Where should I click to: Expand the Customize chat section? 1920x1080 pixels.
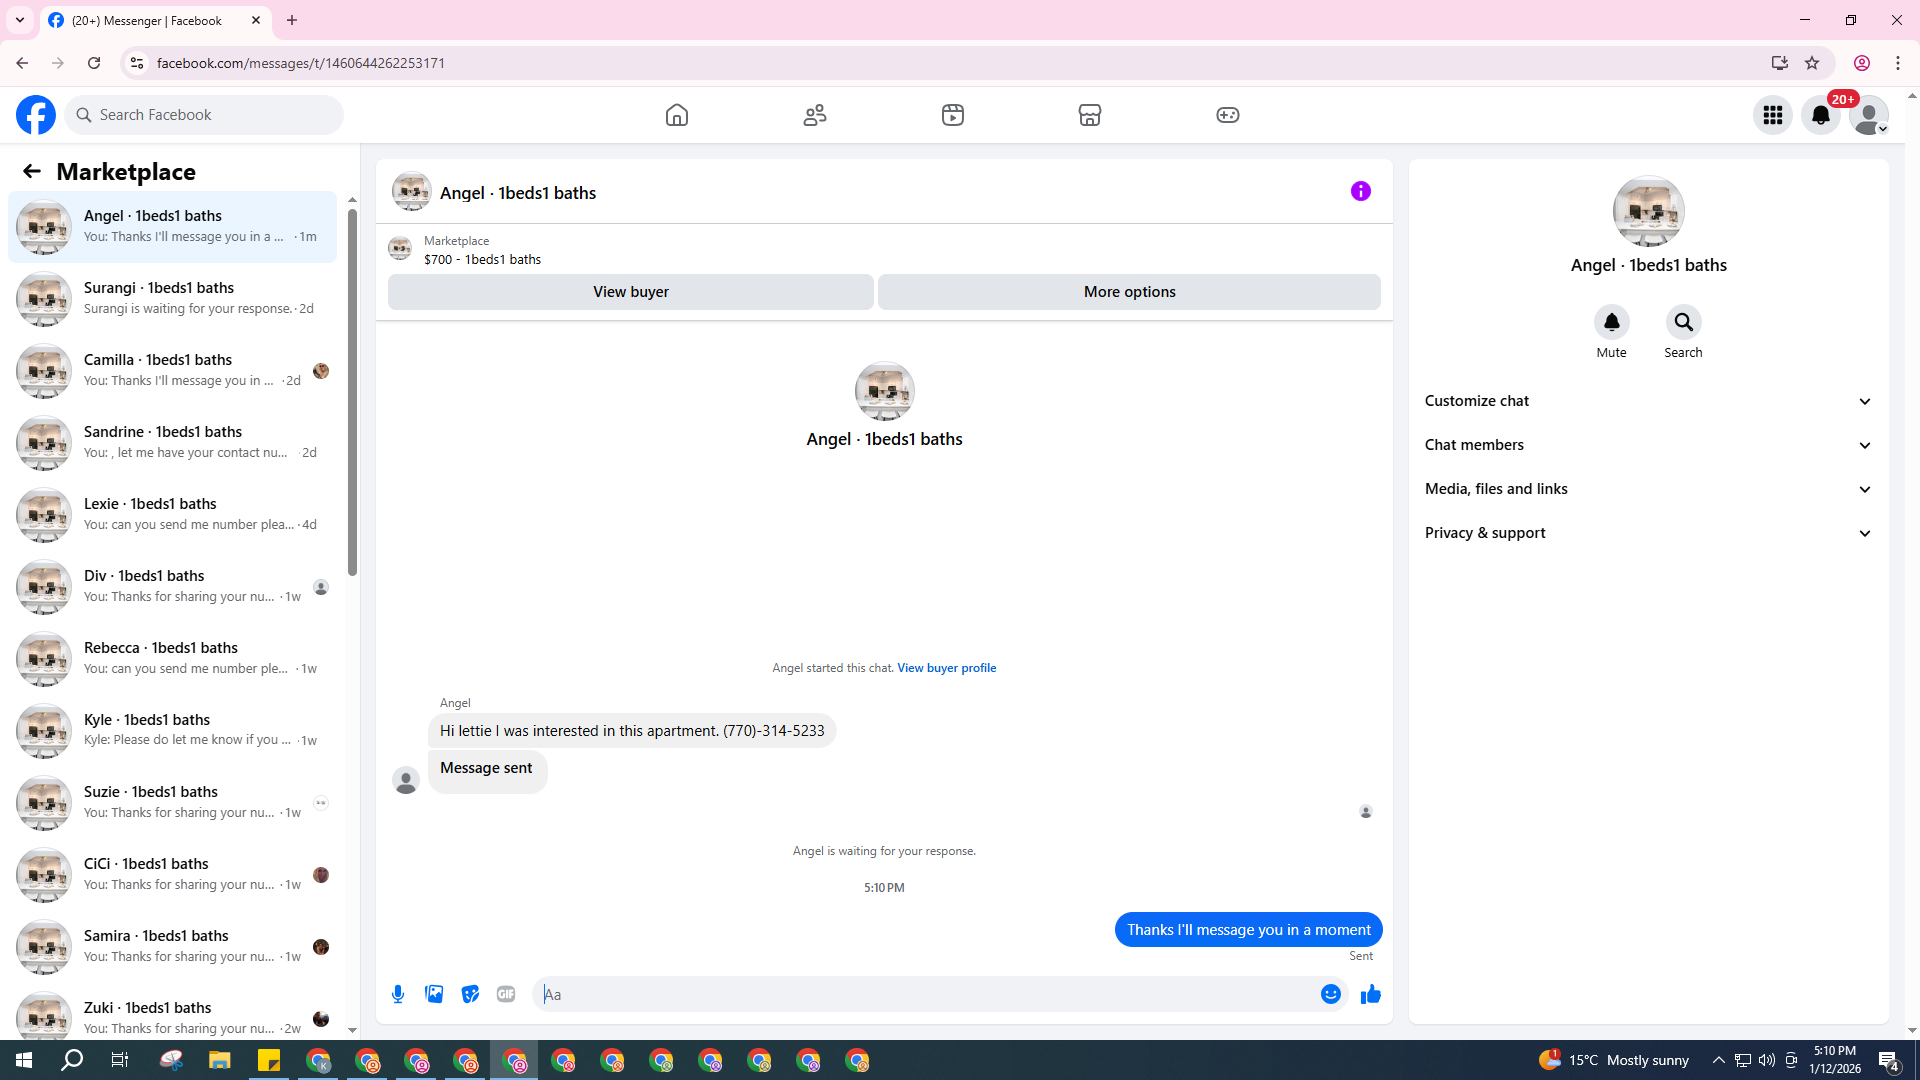pyautogui.click(x=1648, y=401)
